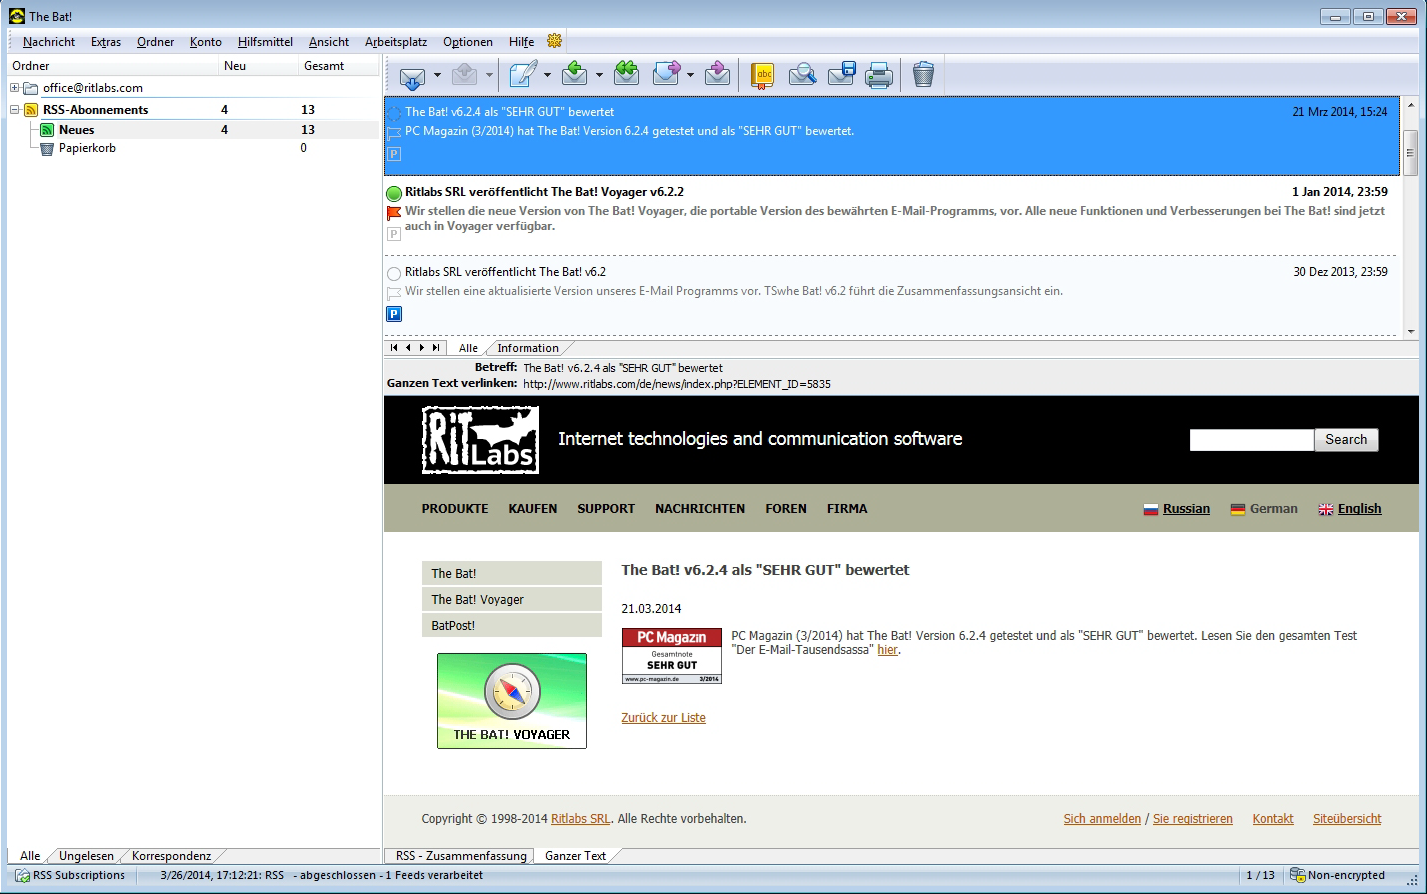This screenshot has width=1427, height=894.
Task: Expand the office@ritlabs.com account tree
Action: pyautogui.click(x=15, y=88)
